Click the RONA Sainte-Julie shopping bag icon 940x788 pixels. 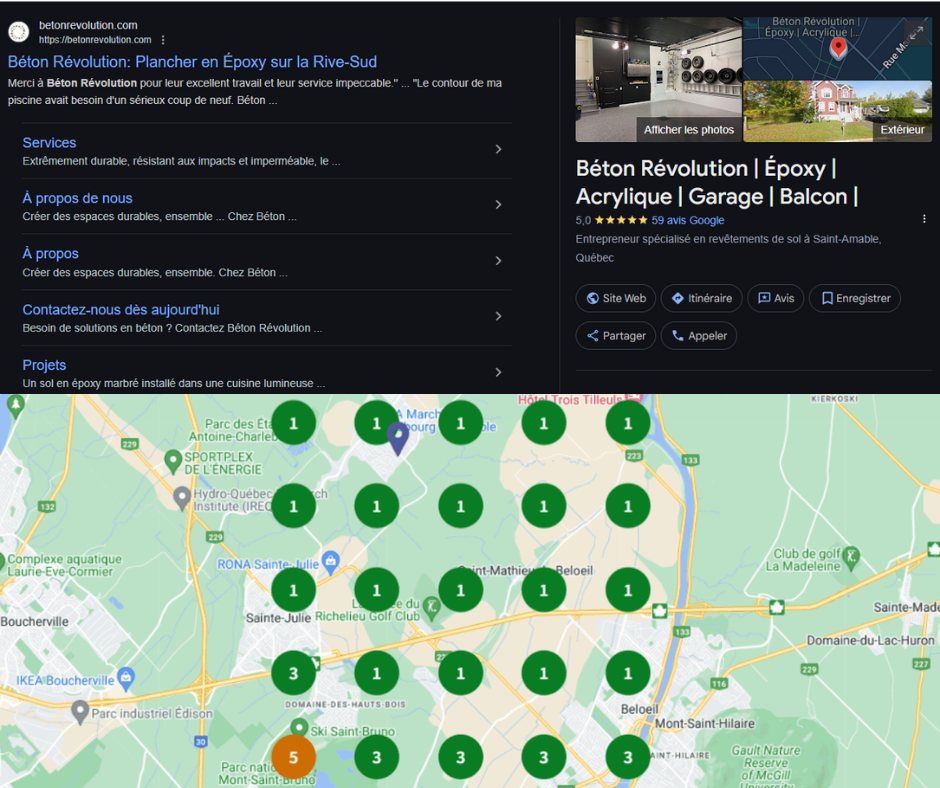tap(330, 561)
